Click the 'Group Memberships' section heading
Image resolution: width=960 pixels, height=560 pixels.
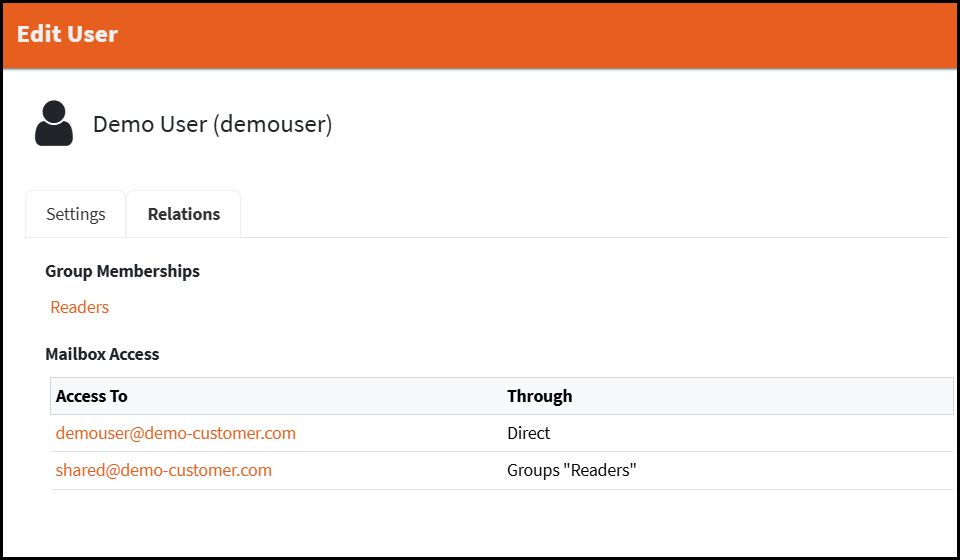[122, 271]
